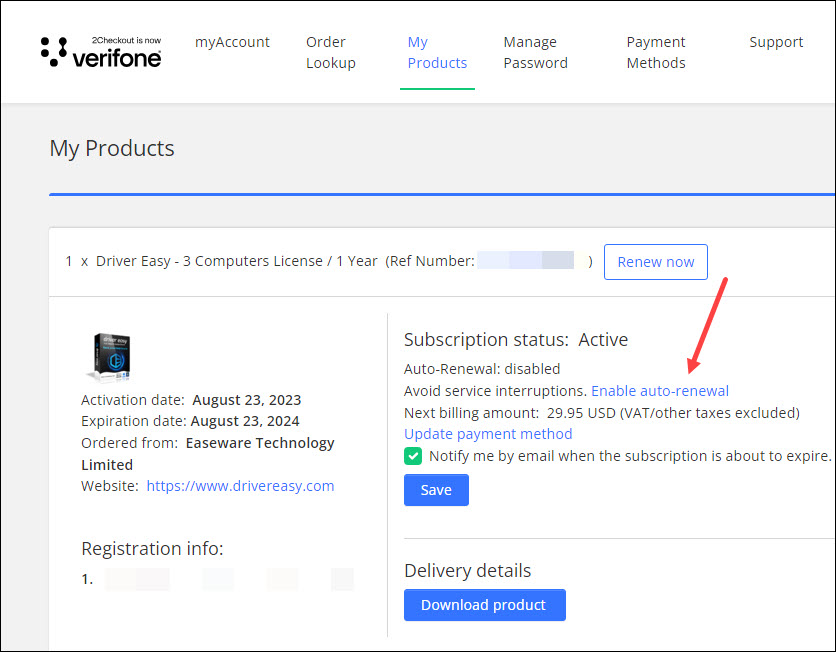
Task: Click the blurred registration info key
Action: (229, 579)
